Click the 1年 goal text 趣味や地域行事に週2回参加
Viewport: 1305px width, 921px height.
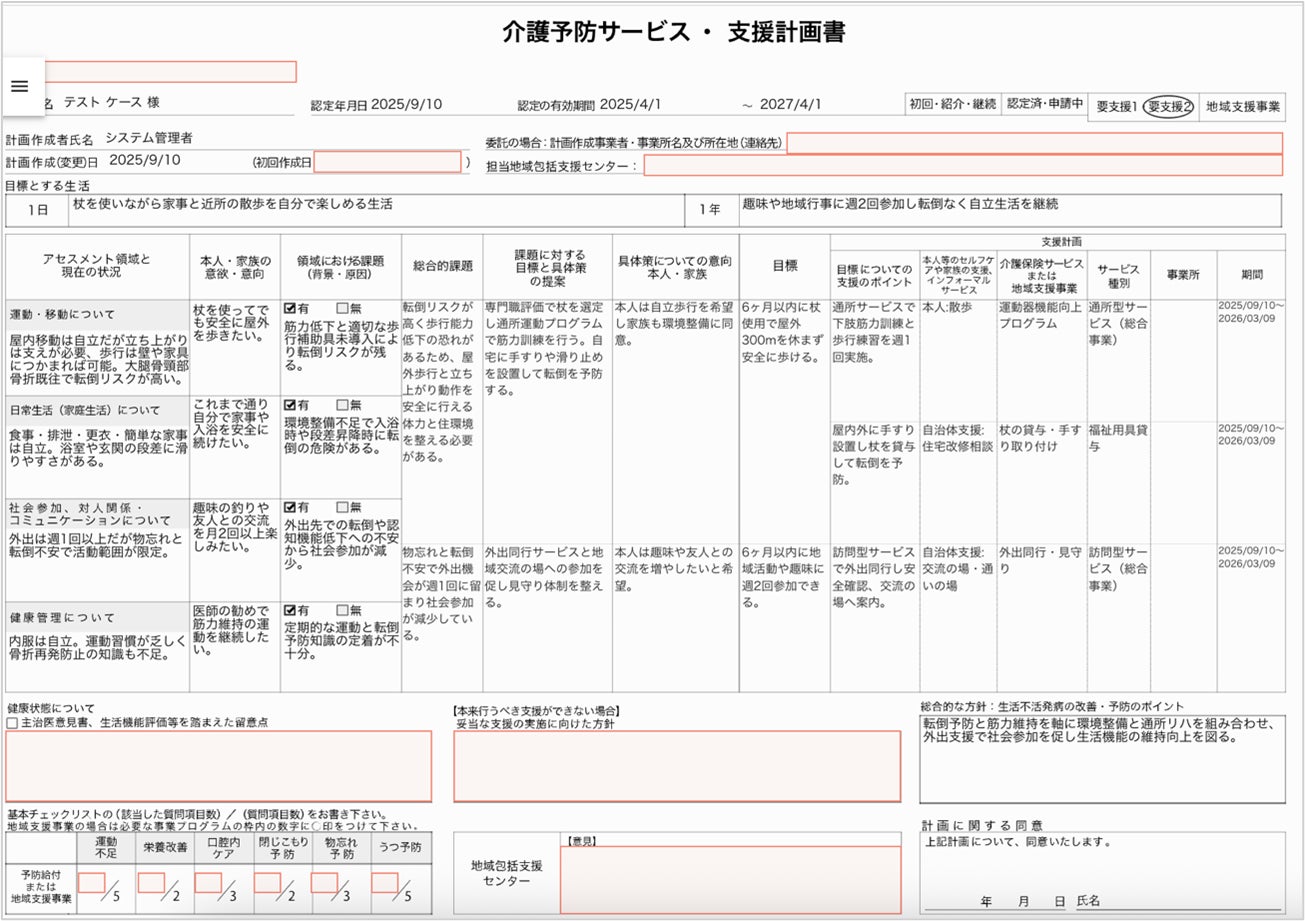point(899,204)
